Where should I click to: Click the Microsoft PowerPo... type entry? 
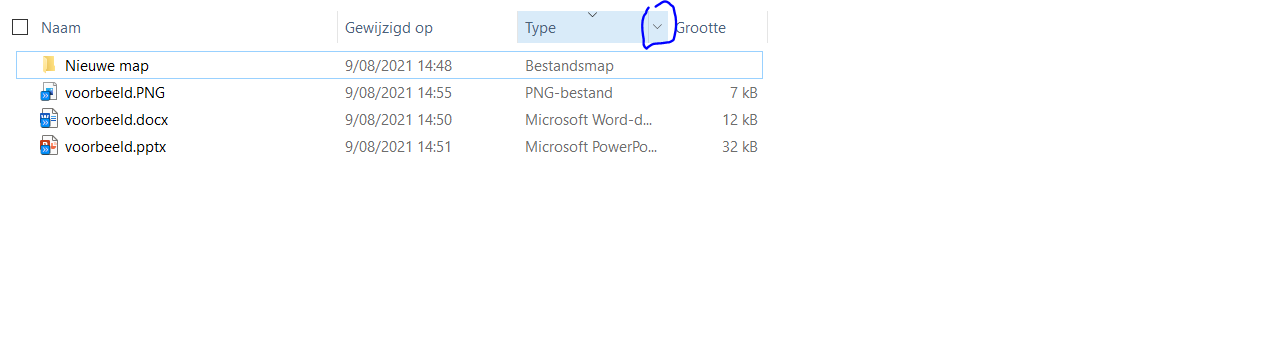click(591, 147)
